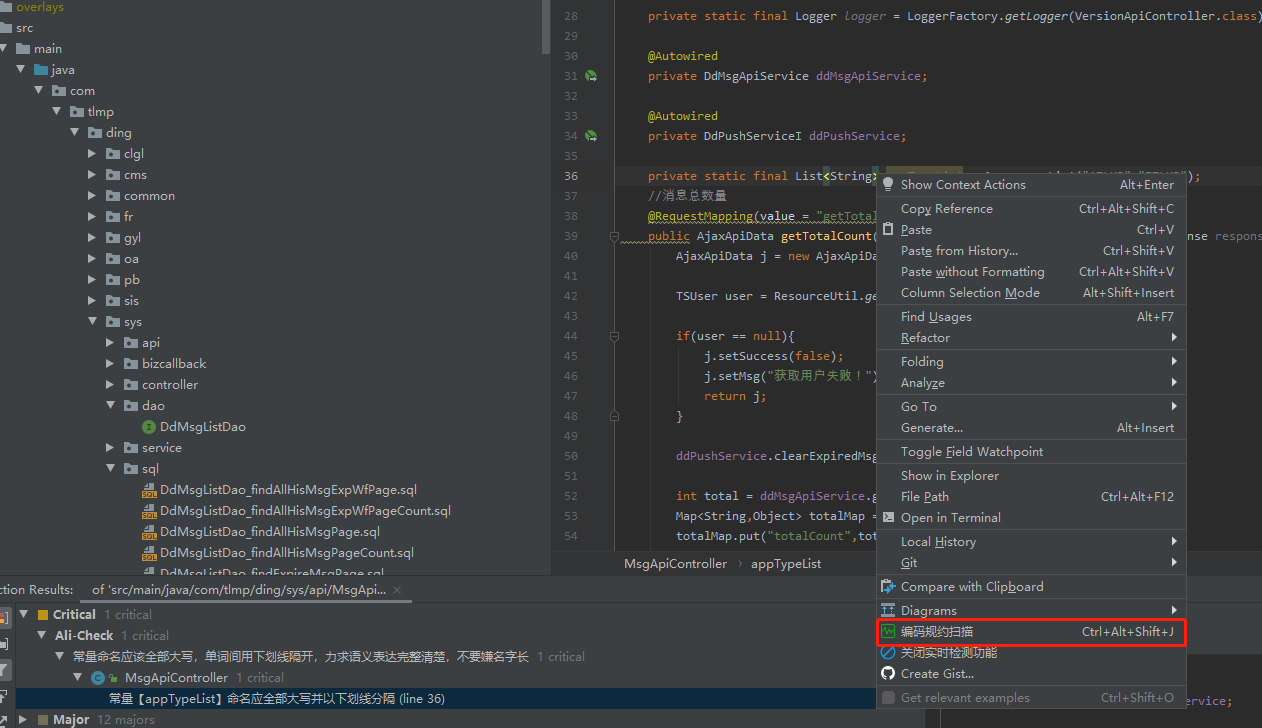Choose Find Usages

click(x=1031, y=317)
